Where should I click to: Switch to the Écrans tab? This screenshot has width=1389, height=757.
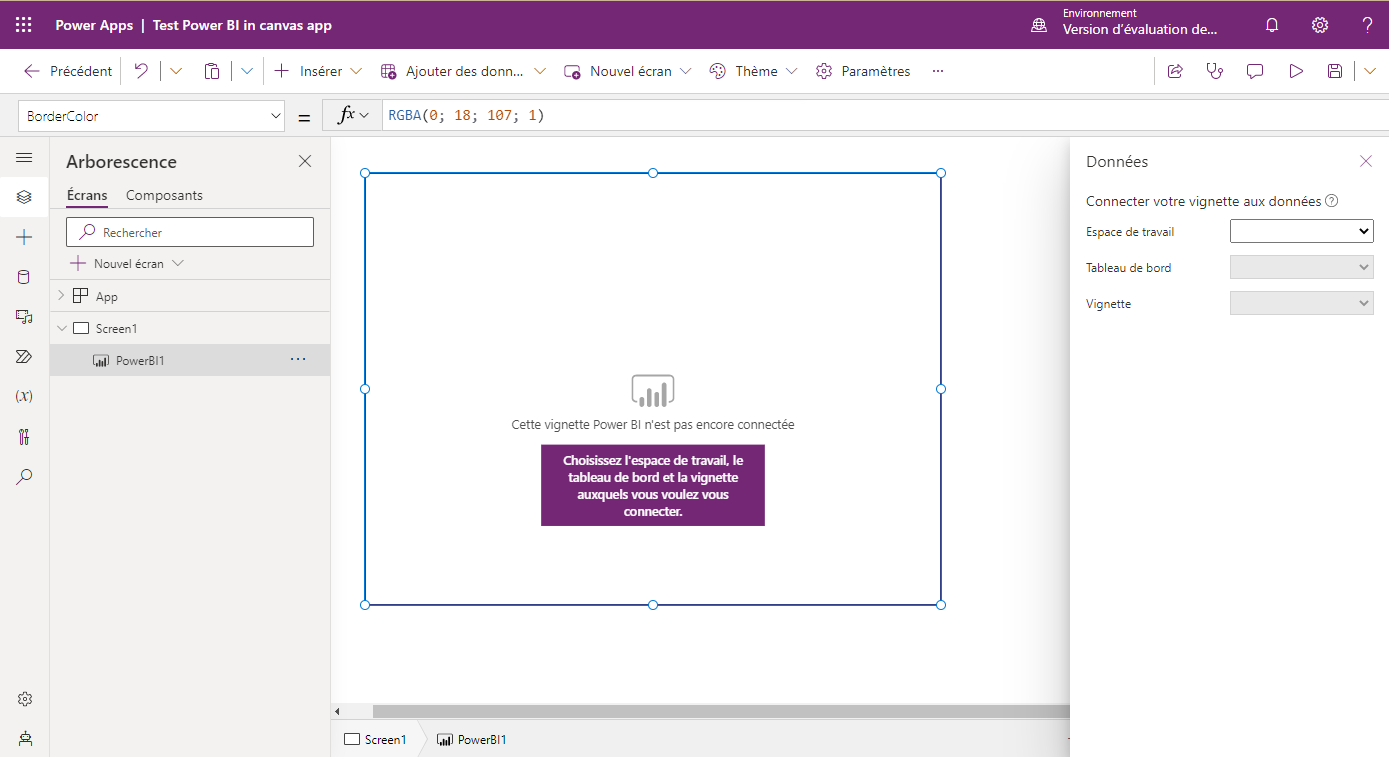(87, 196)
